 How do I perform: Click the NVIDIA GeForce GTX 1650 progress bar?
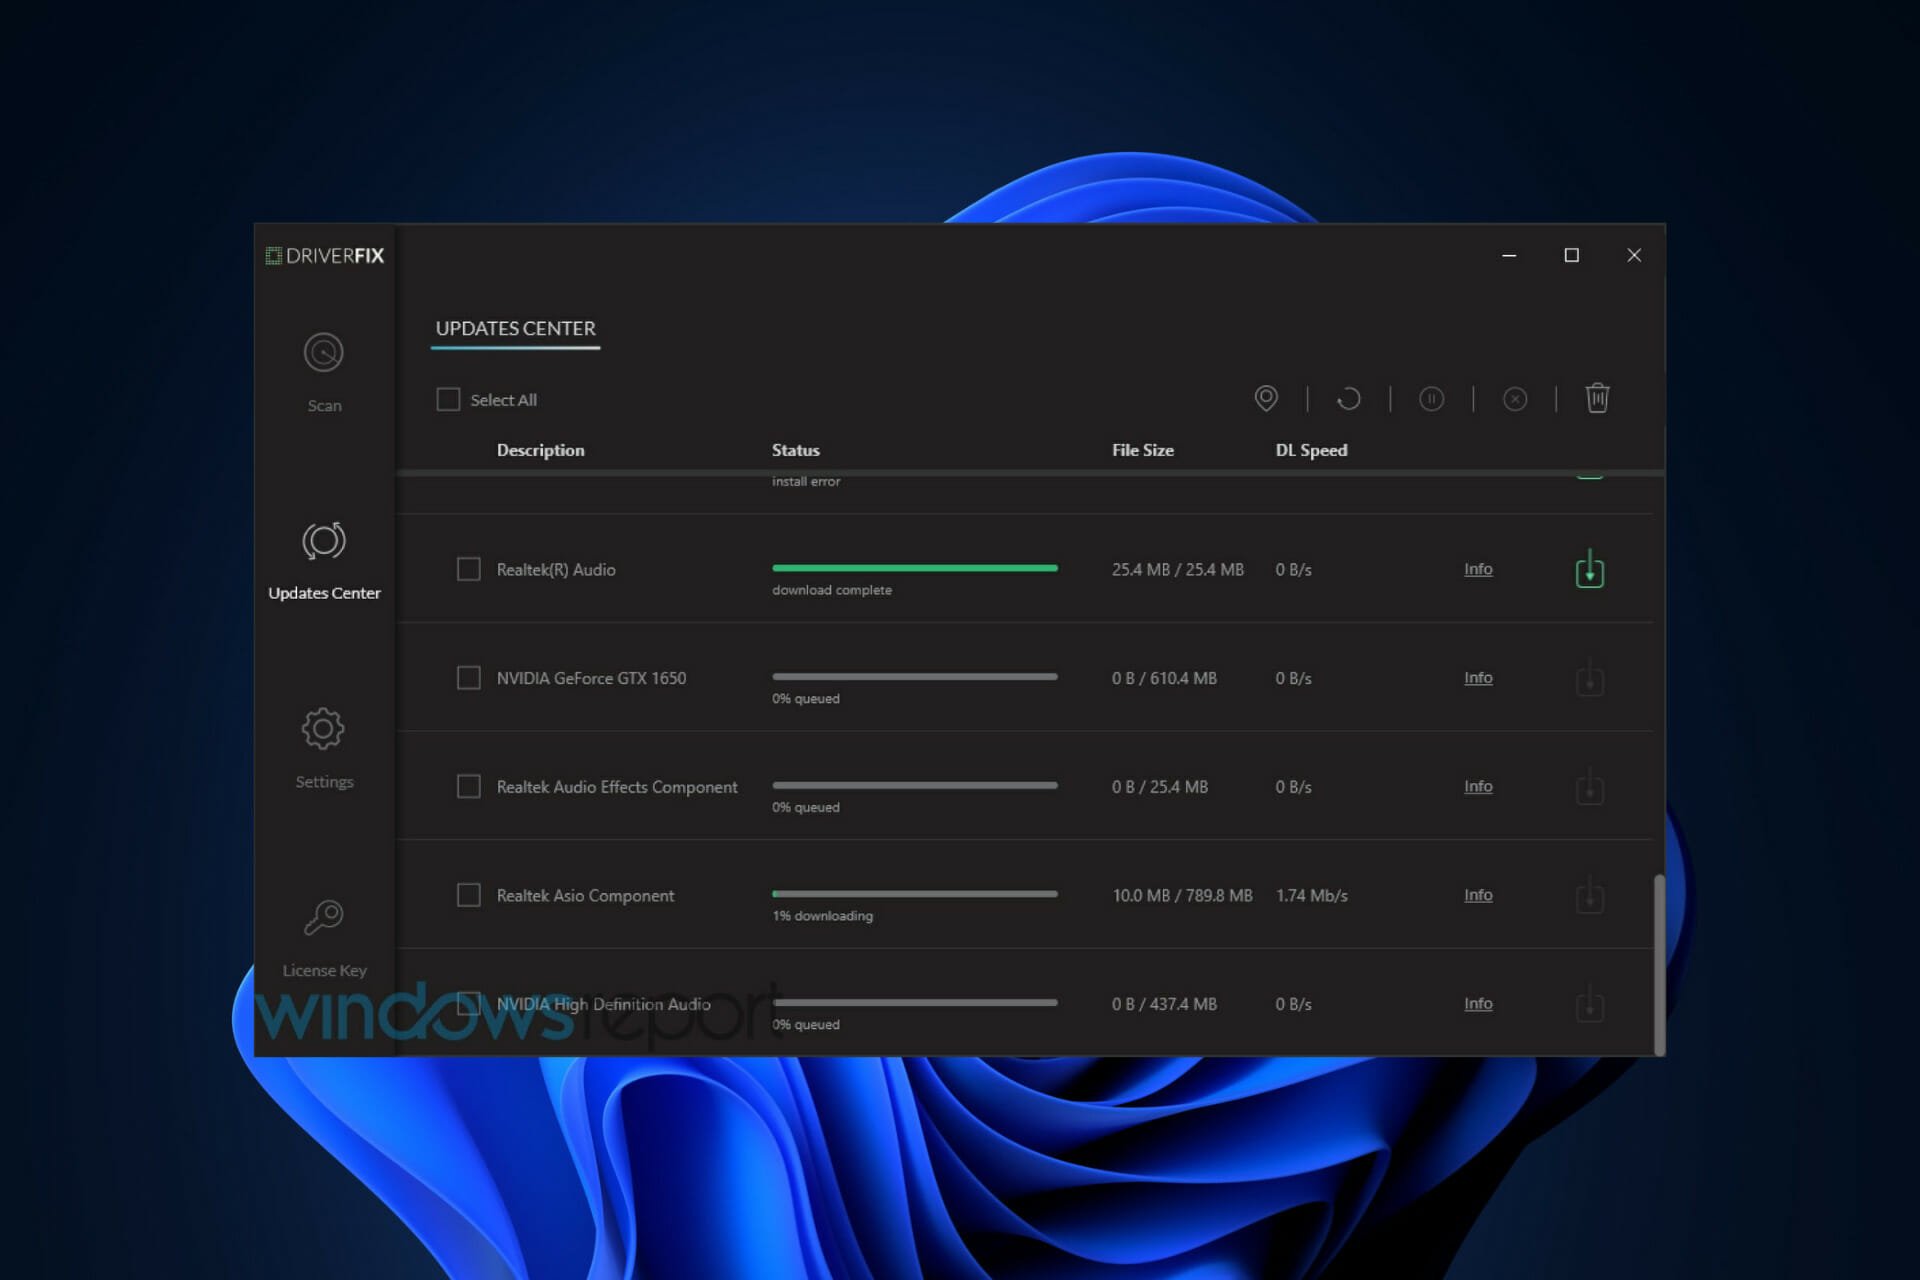914,677
